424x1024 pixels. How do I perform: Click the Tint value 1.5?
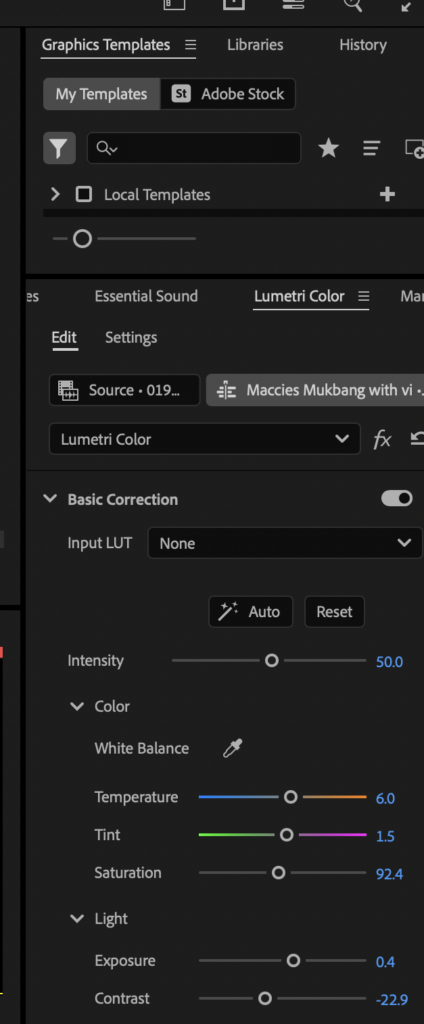tap(385, 836)
